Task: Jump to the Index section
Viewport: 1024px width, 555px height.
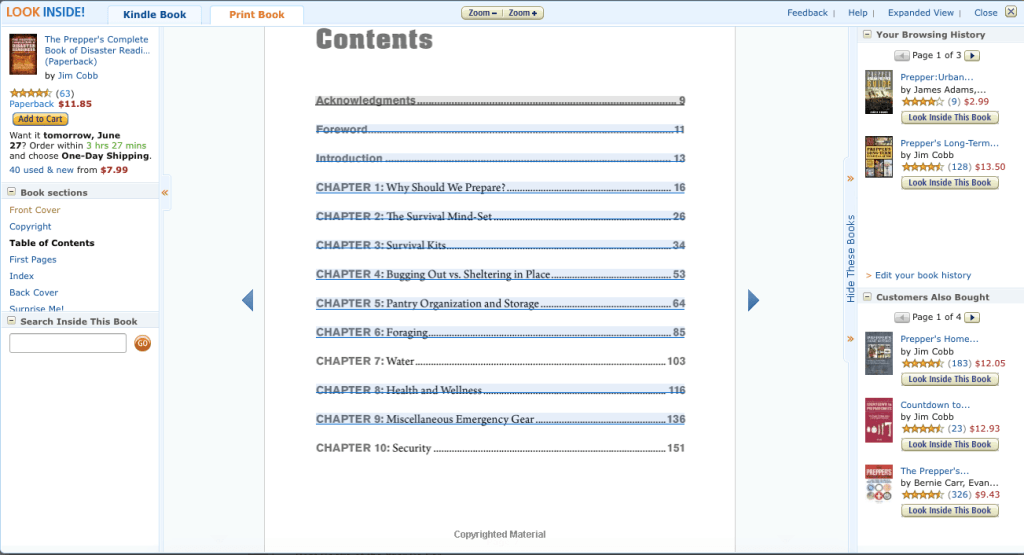Action: point(22,276)
